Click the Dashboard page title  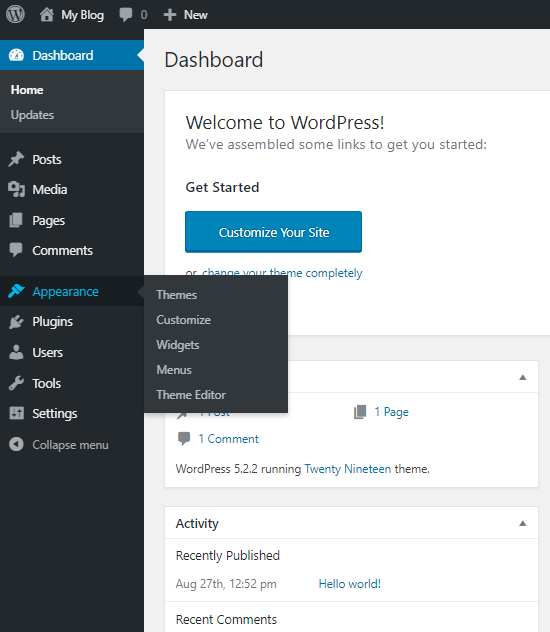pyautogui.click(x=214, y=60)
